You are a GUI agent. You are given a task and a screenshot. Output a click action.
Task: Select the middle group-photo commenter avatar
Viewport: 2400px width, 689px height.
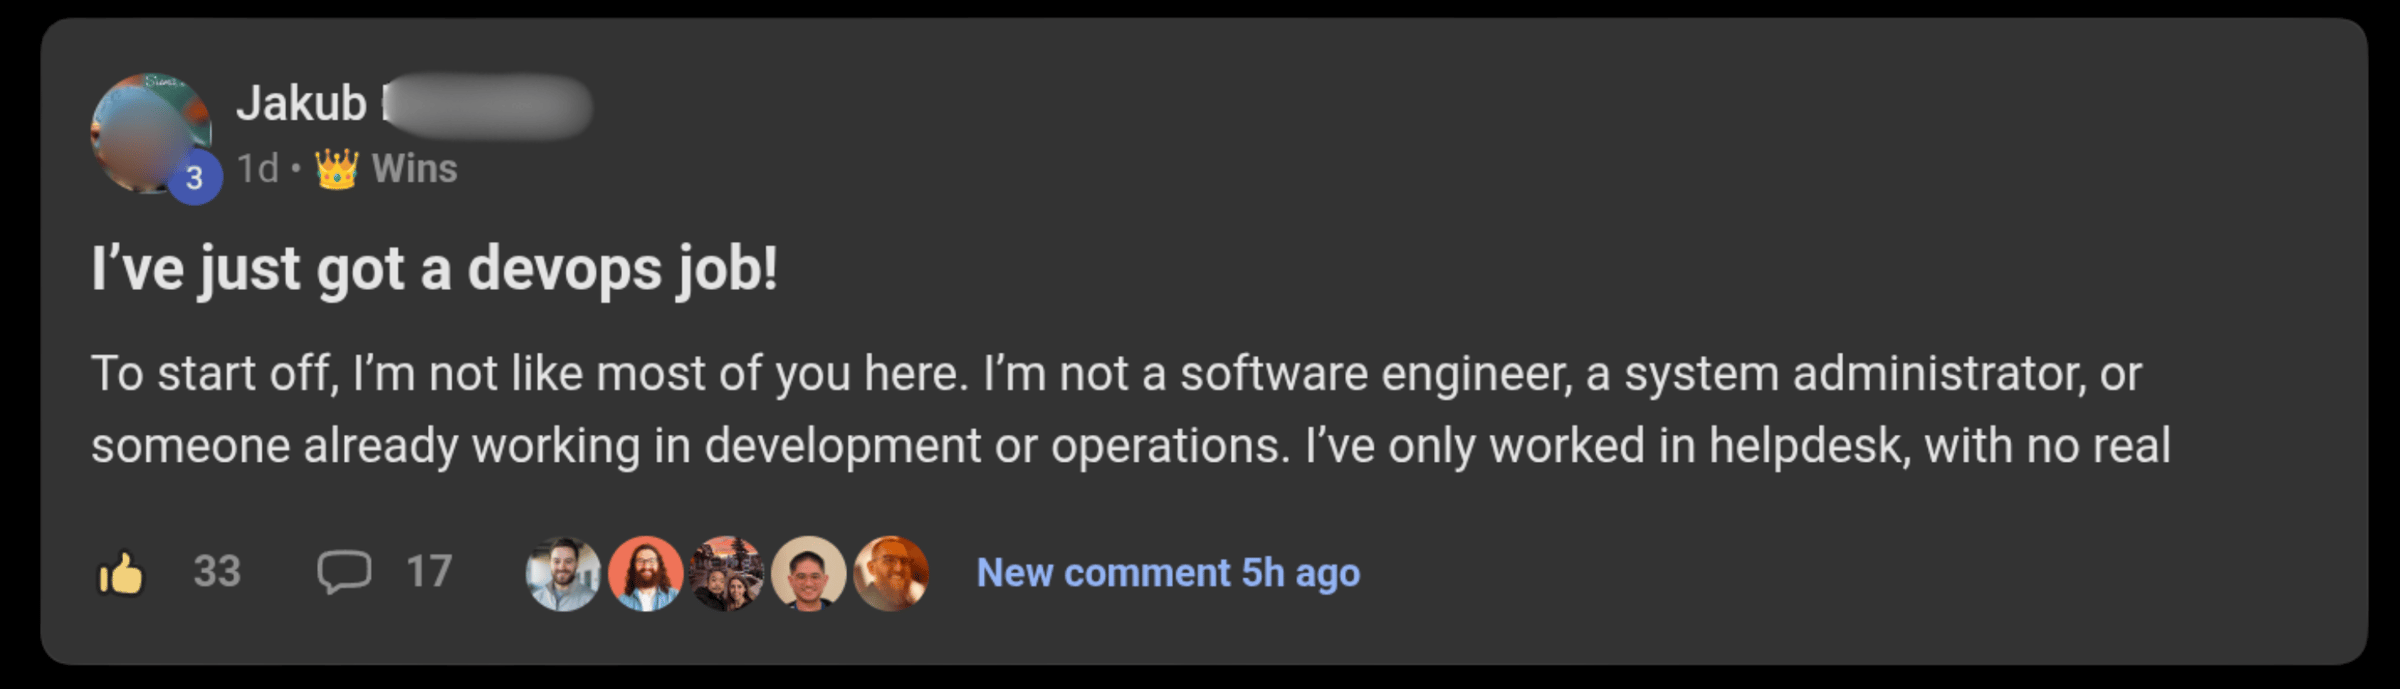(729, 573)
